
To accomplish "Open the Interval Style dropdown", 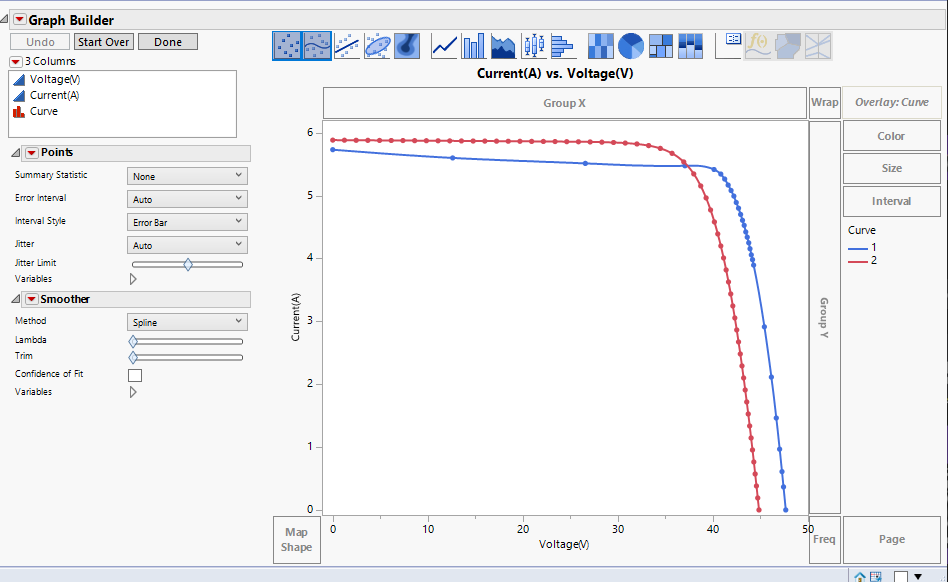I will coord(187,222).
